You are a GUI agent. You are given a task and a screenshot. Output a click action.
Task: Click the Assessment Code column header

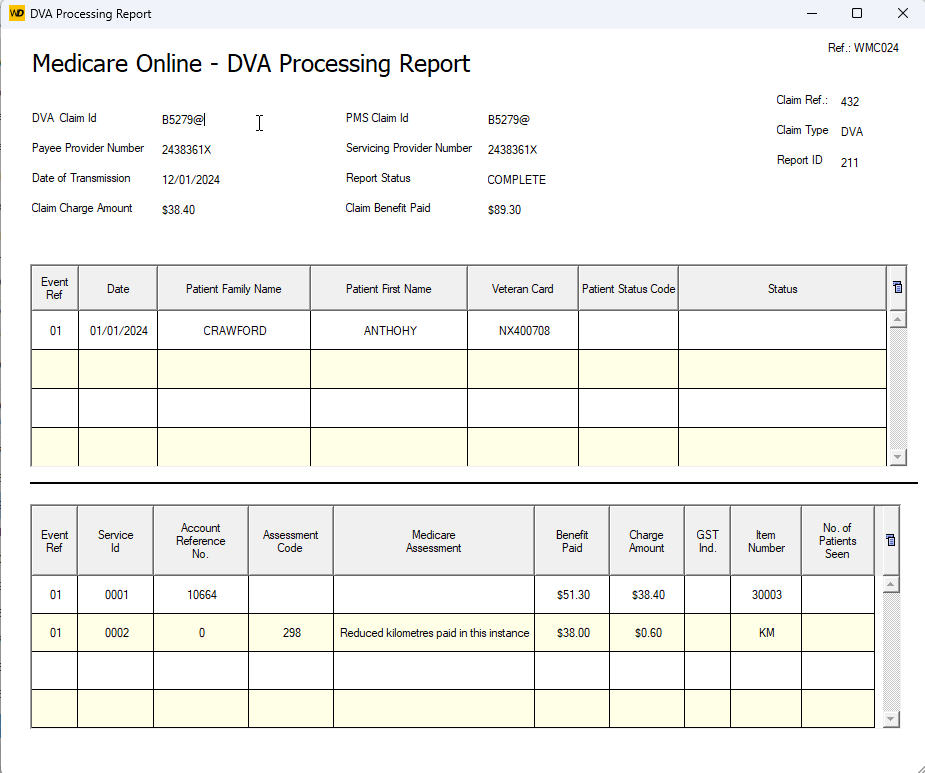pos(290,541)
